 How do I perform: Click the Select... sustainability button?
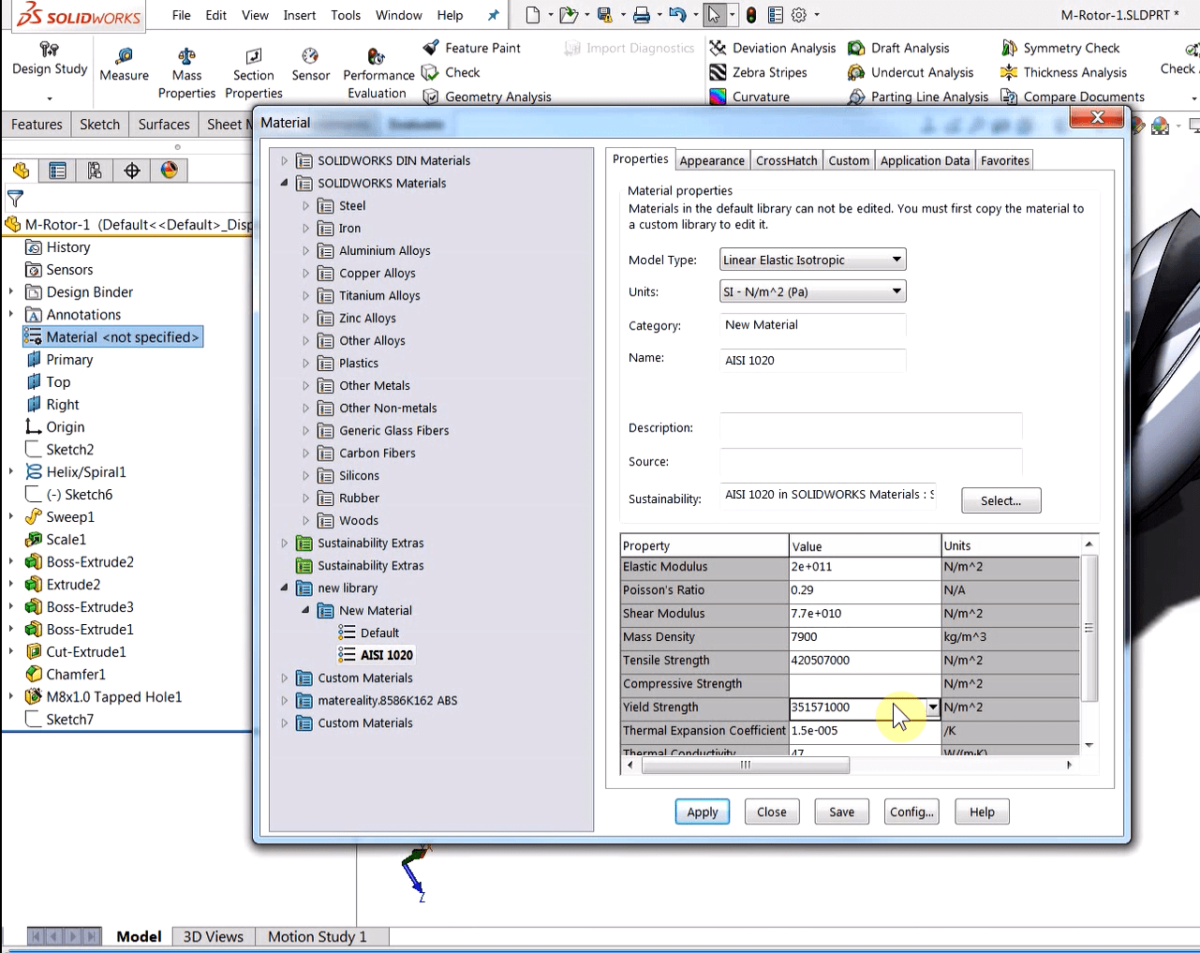[x=1000, y=501]
